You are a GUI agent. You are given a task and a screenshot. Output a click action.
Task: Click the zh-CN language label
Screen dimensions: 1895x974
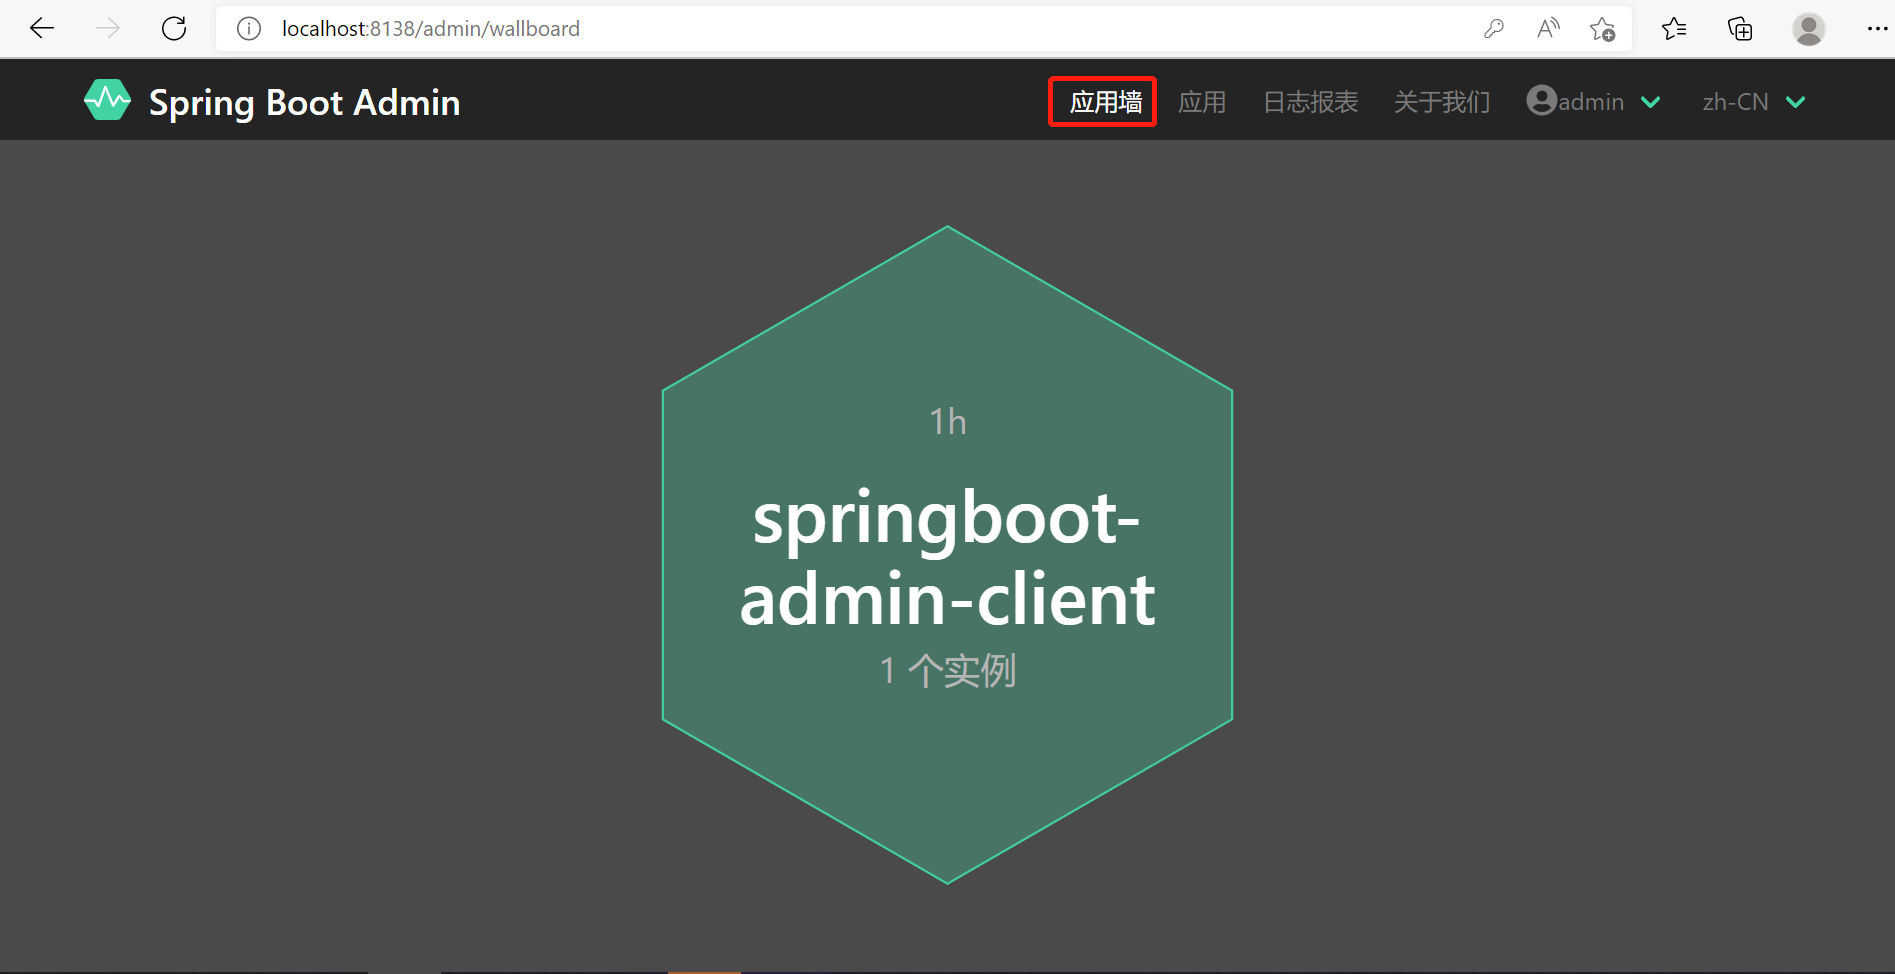pos(1735,102)
